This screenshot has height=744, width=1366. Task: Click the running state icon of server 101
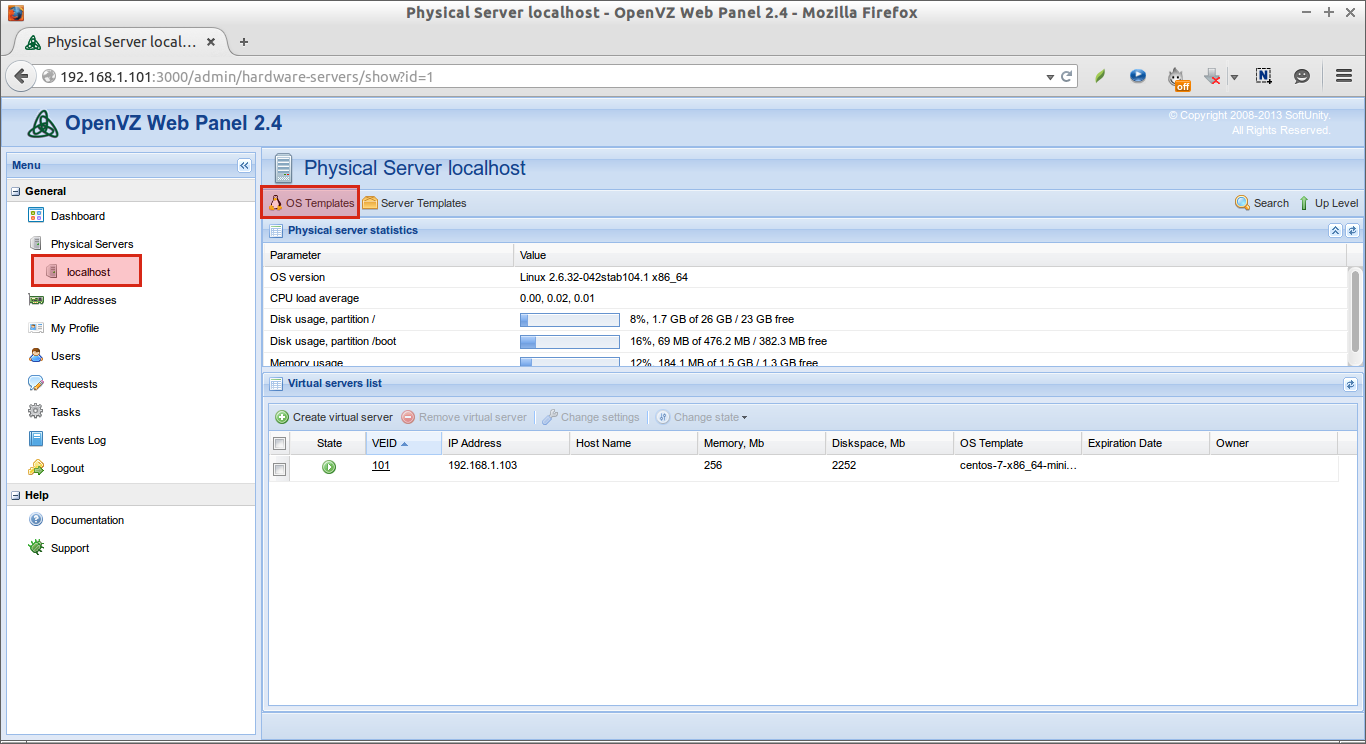pyautogui.click(x=329, y=467)
